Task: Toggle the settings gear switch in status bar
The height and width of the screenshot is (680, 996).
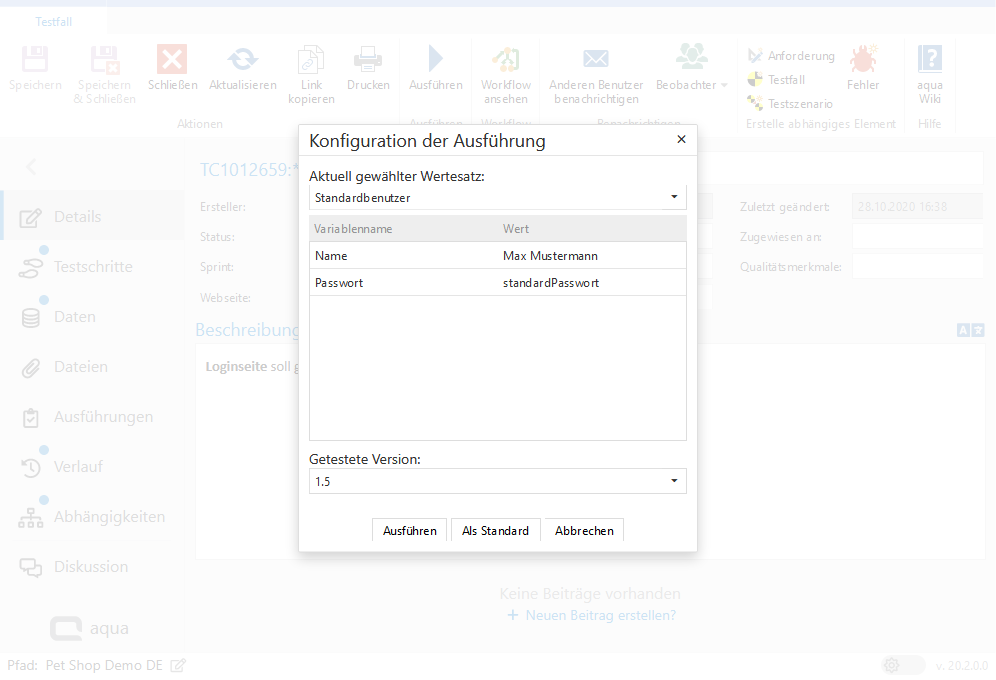Action: click(x=903, y=665)
